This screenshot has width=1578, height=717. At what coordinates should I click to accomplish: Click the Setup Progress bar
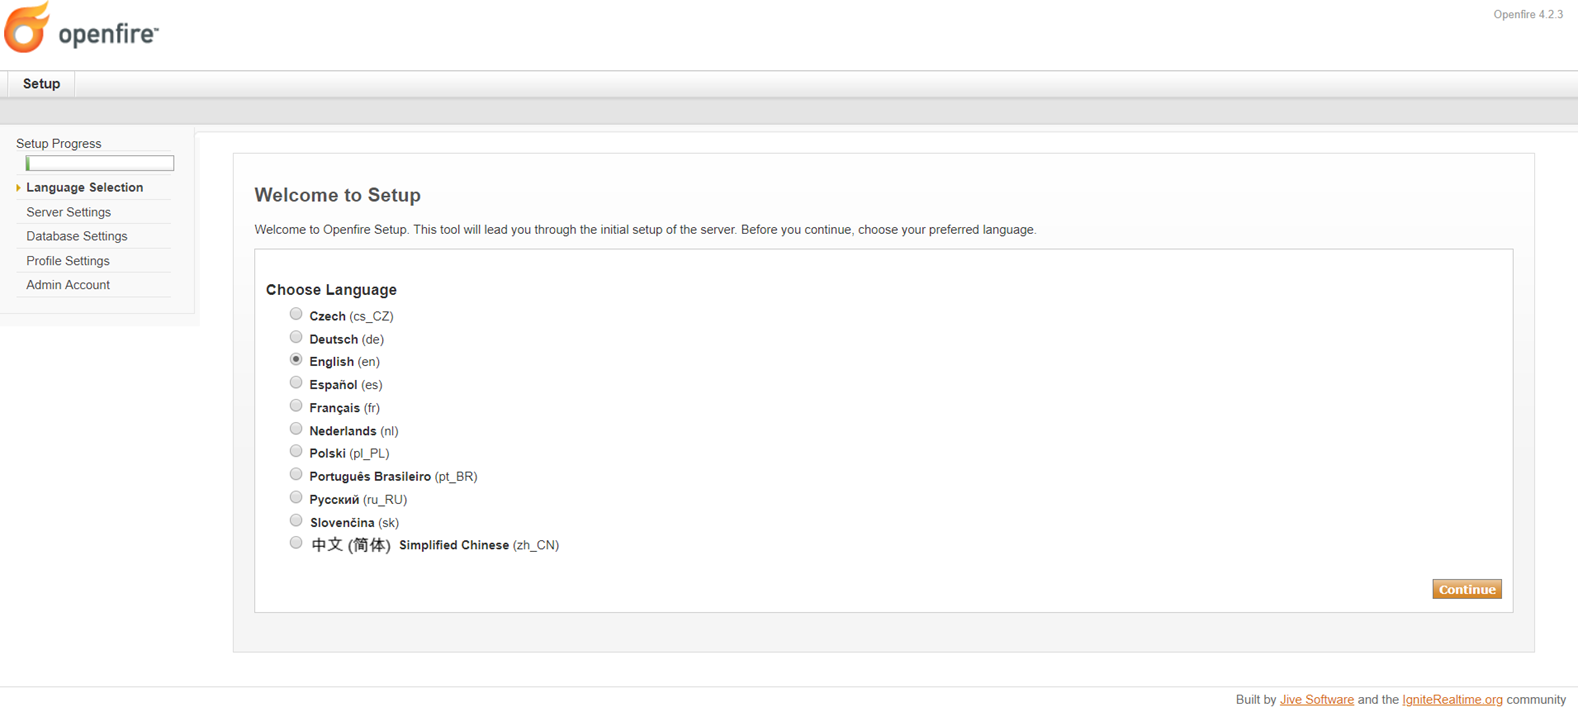pos(100,163)
